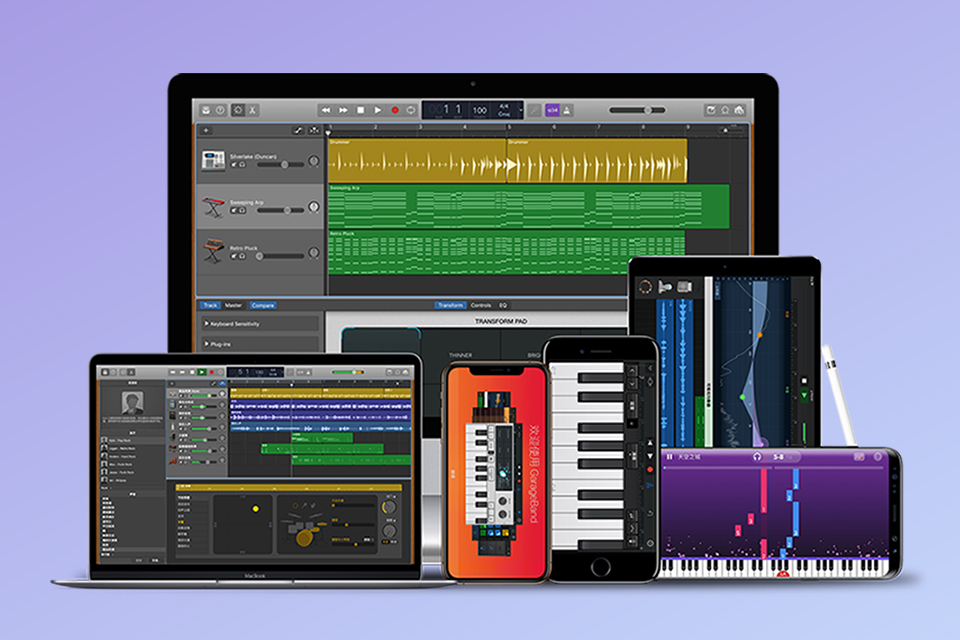Mute the Retro Pluck track
Screen dimensions: 960x640
click(234, 257)
